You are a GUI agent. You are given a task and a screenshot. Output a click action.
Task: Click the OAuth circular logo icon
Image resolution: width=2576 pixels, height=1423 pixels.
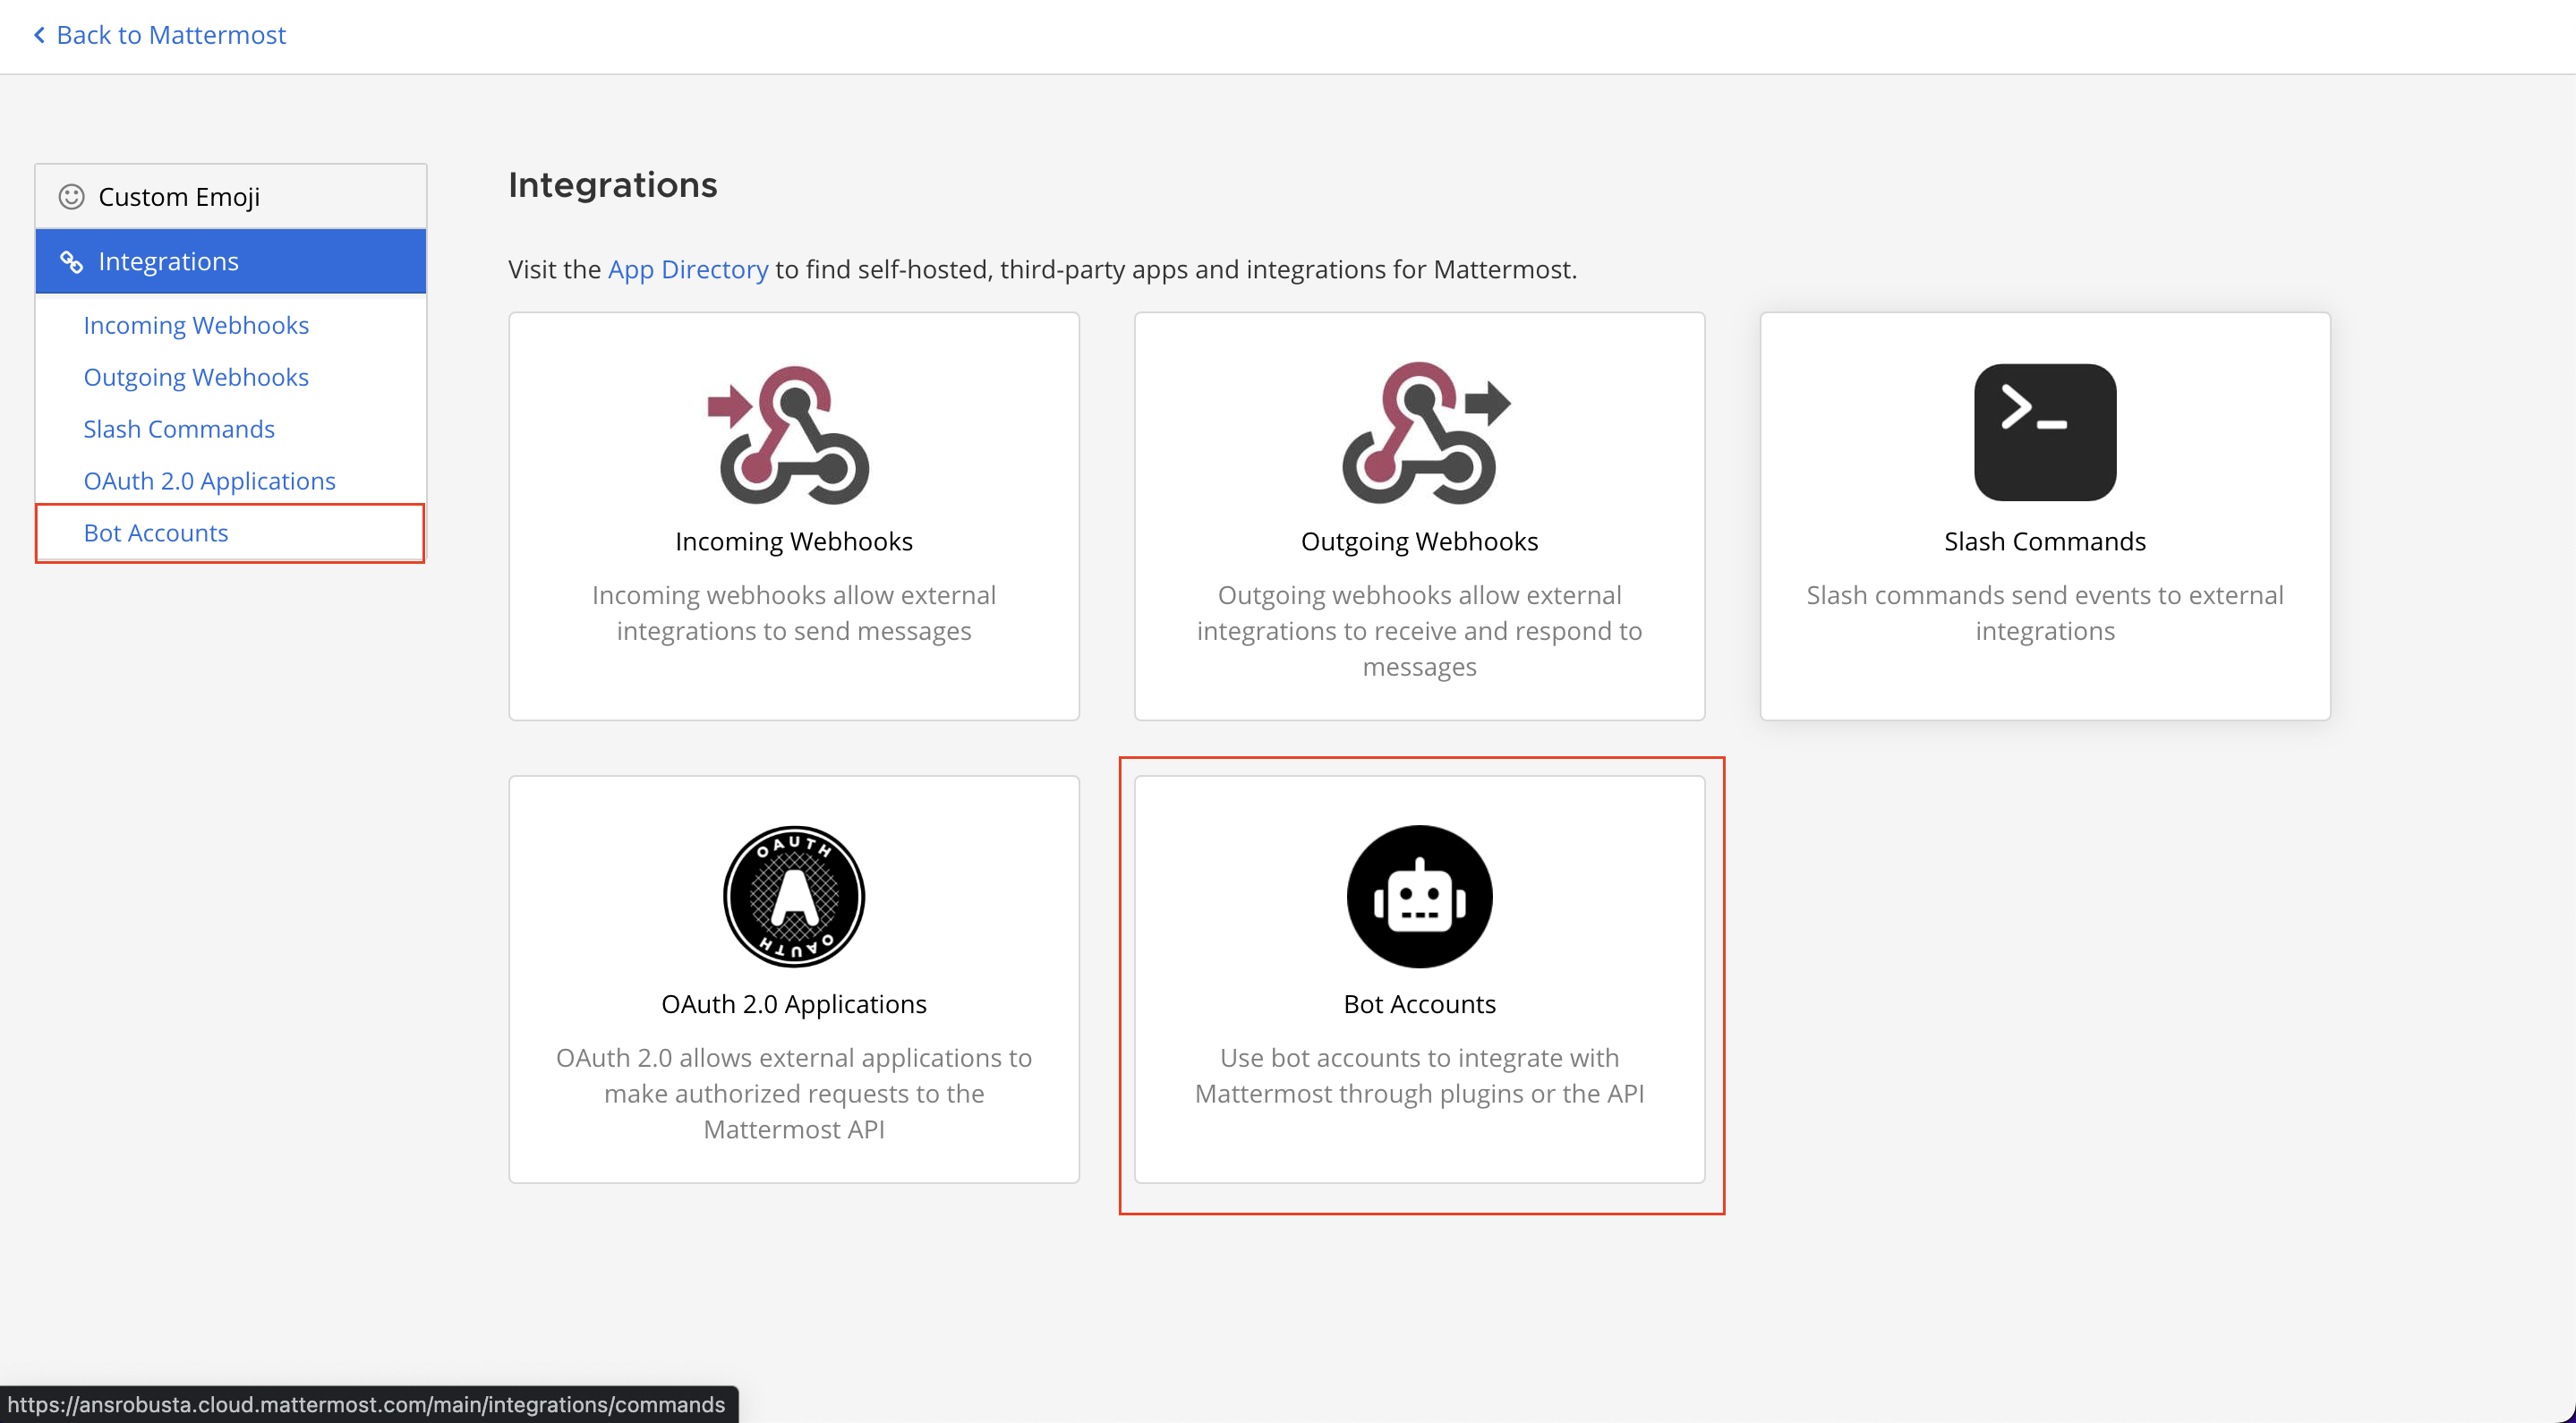[794, 896]
